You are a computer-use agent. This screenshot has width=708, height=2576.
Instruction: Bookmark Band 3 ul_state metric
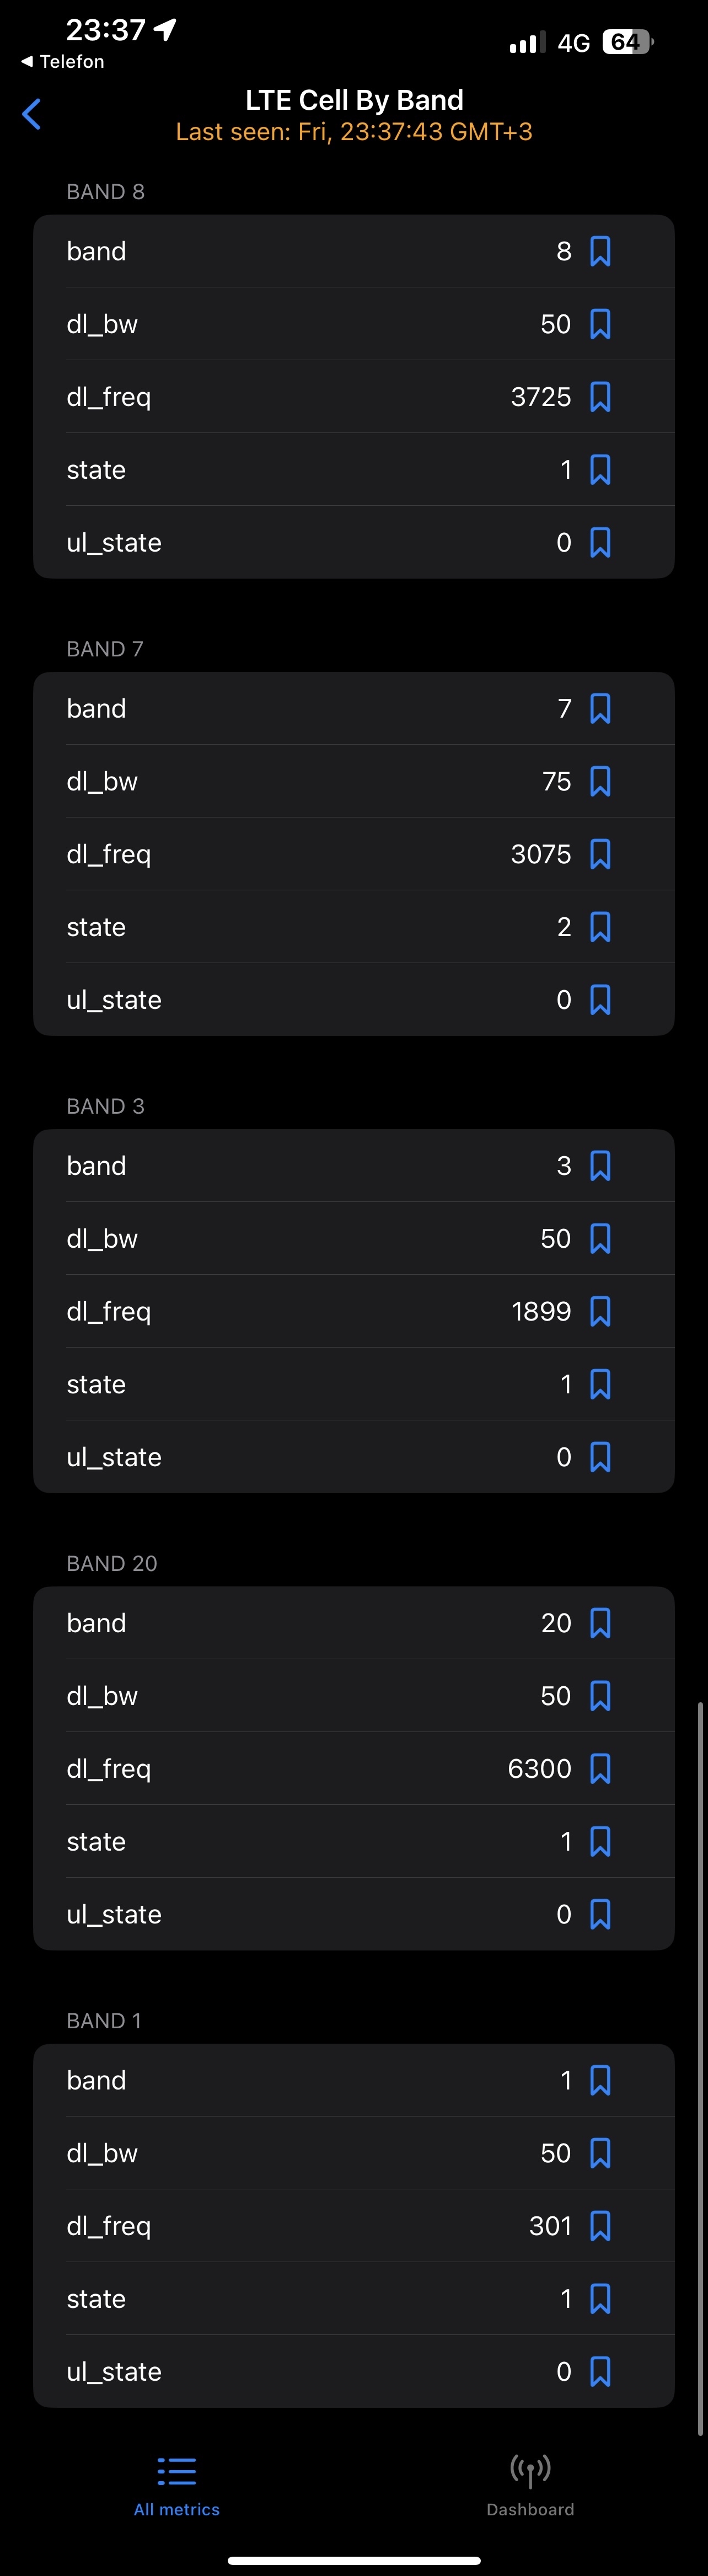coord(600,1457)
